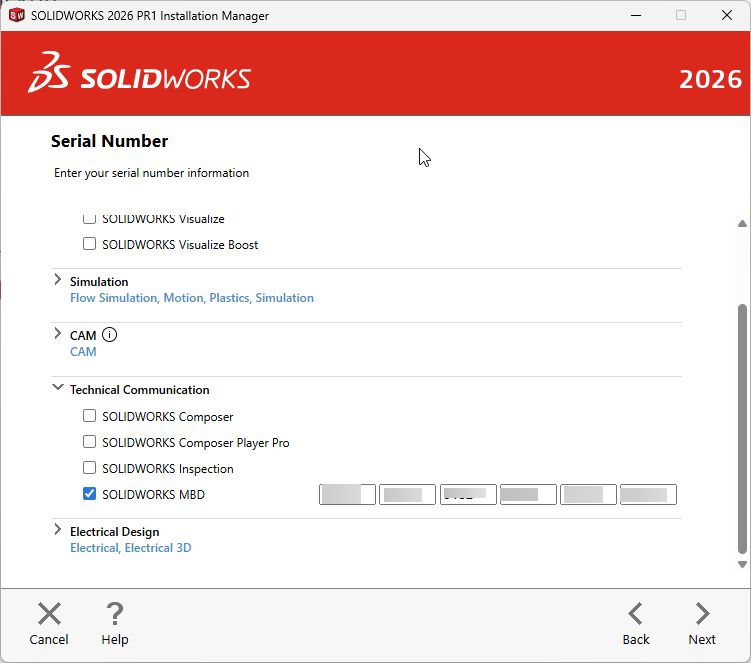Click sixth MBD serial number field
This screenshot has width=751, height=663.
[x=648, y=494]
